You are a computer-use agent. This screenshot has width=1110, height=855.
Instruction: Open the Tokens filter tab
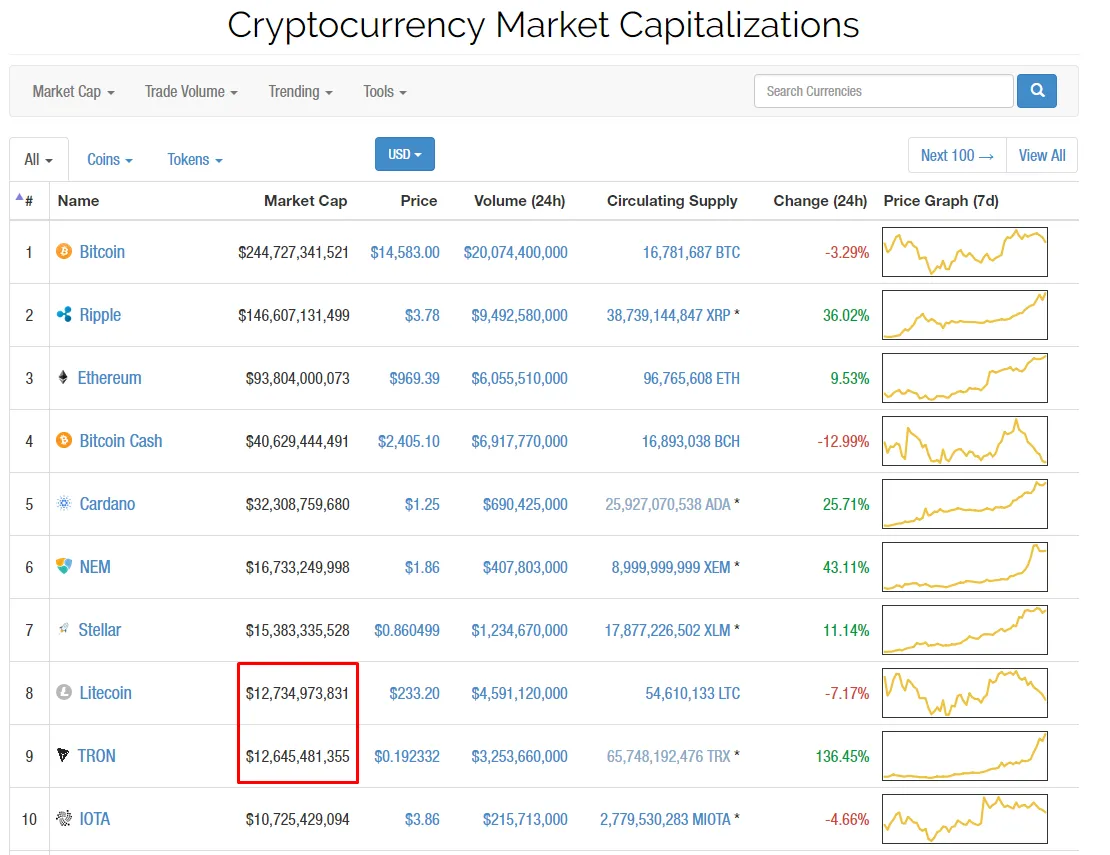(195, 159)
